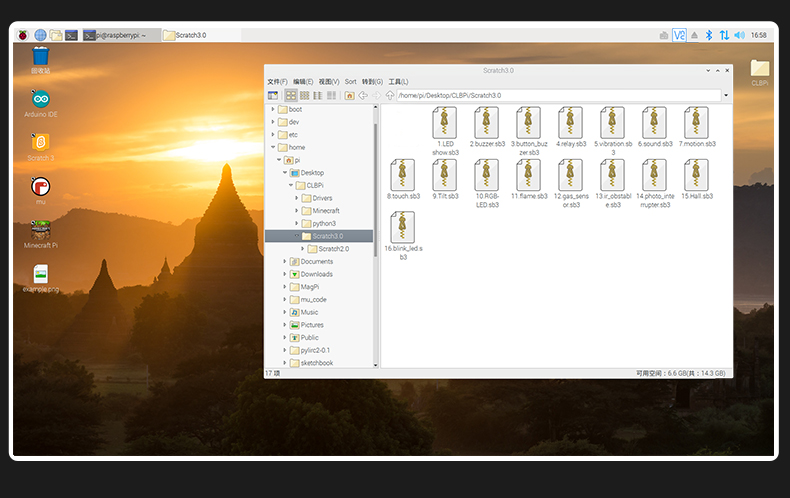Click the Back navigation arrow

point(363,96)
